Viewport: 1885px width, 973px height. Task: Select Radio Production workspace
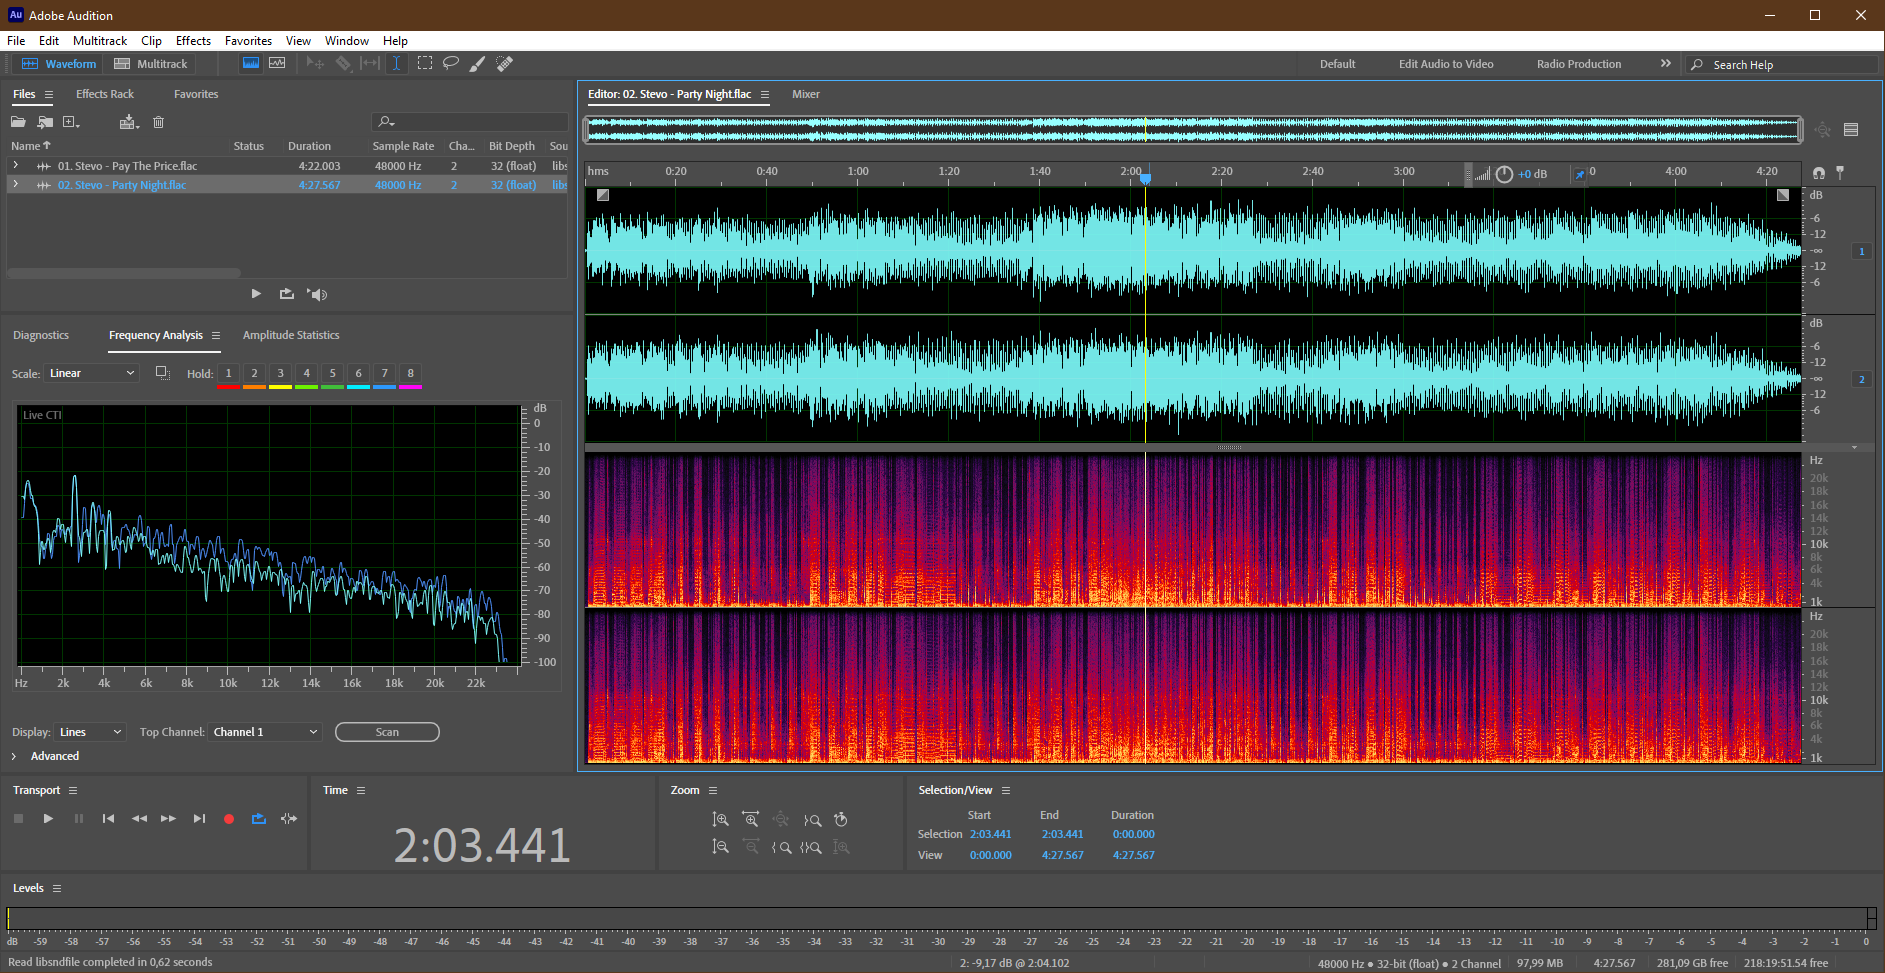pyautogui.click(x=1579, y=64)
